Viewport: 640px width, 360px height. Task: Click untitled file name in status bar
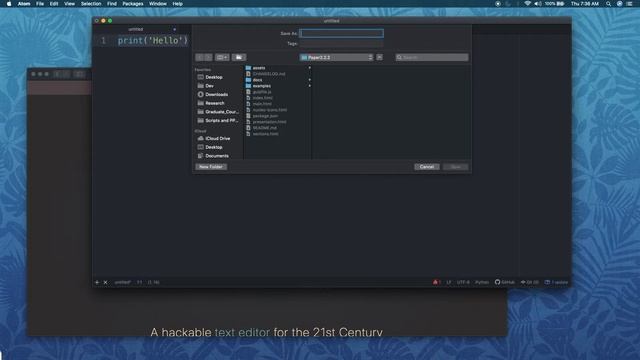click(x=122, y=282)
